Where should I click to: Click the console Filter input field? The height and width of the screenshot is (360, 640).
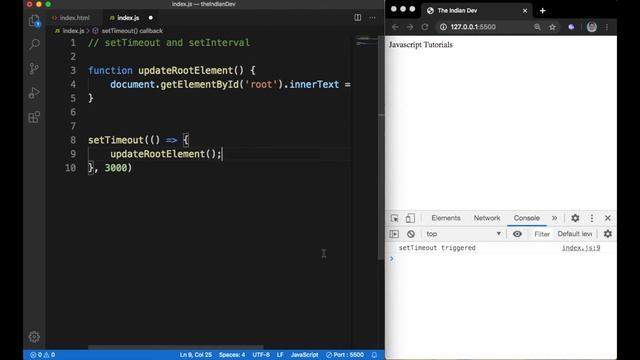point(542,234)
